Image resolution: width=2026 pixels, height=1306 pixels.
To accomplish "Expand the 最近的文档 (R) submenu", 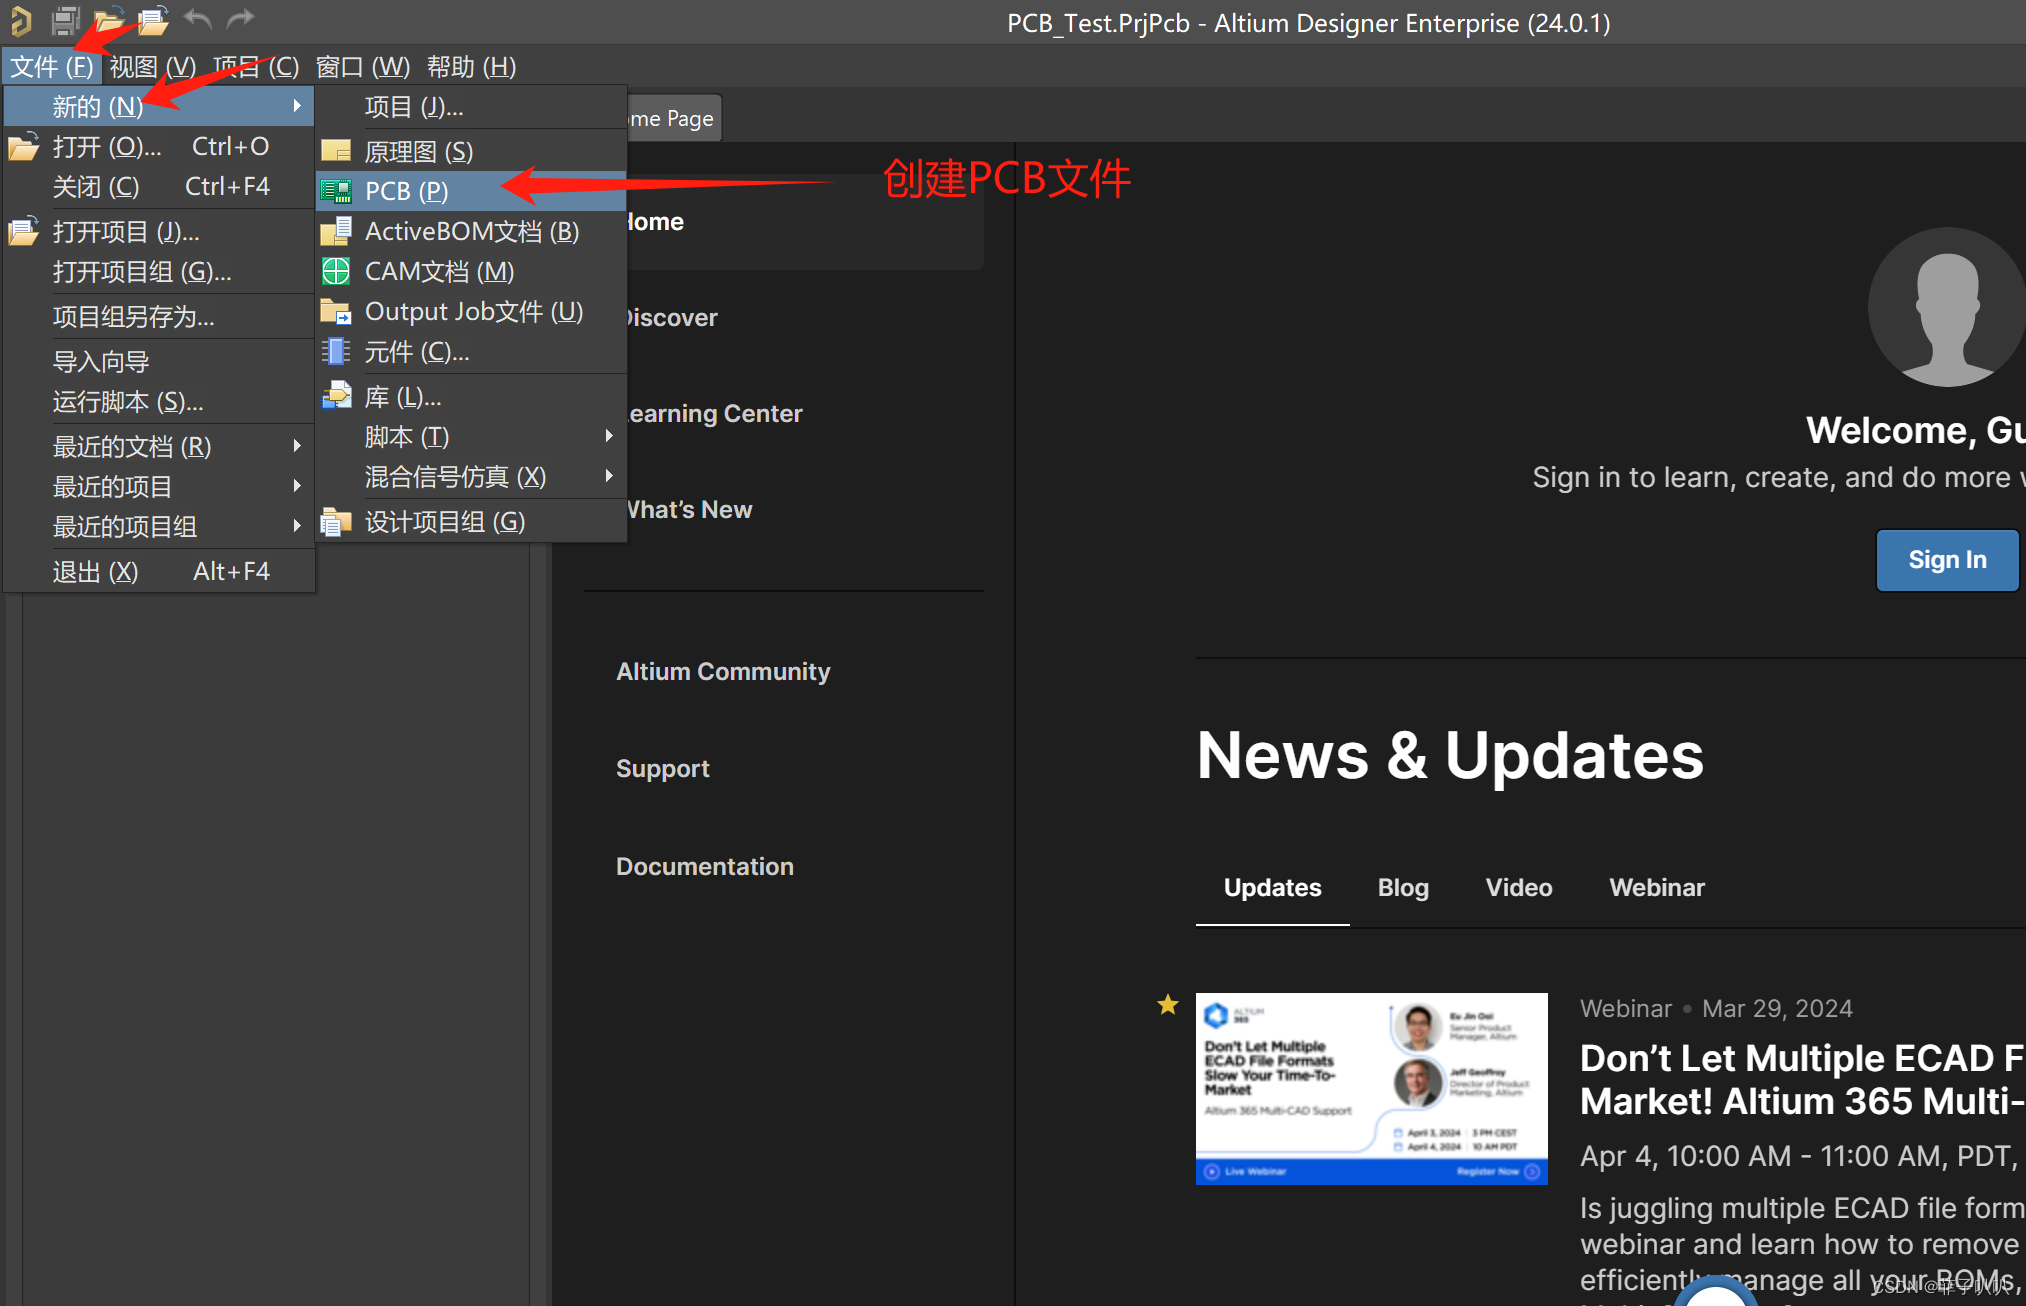I will [297, 446].
